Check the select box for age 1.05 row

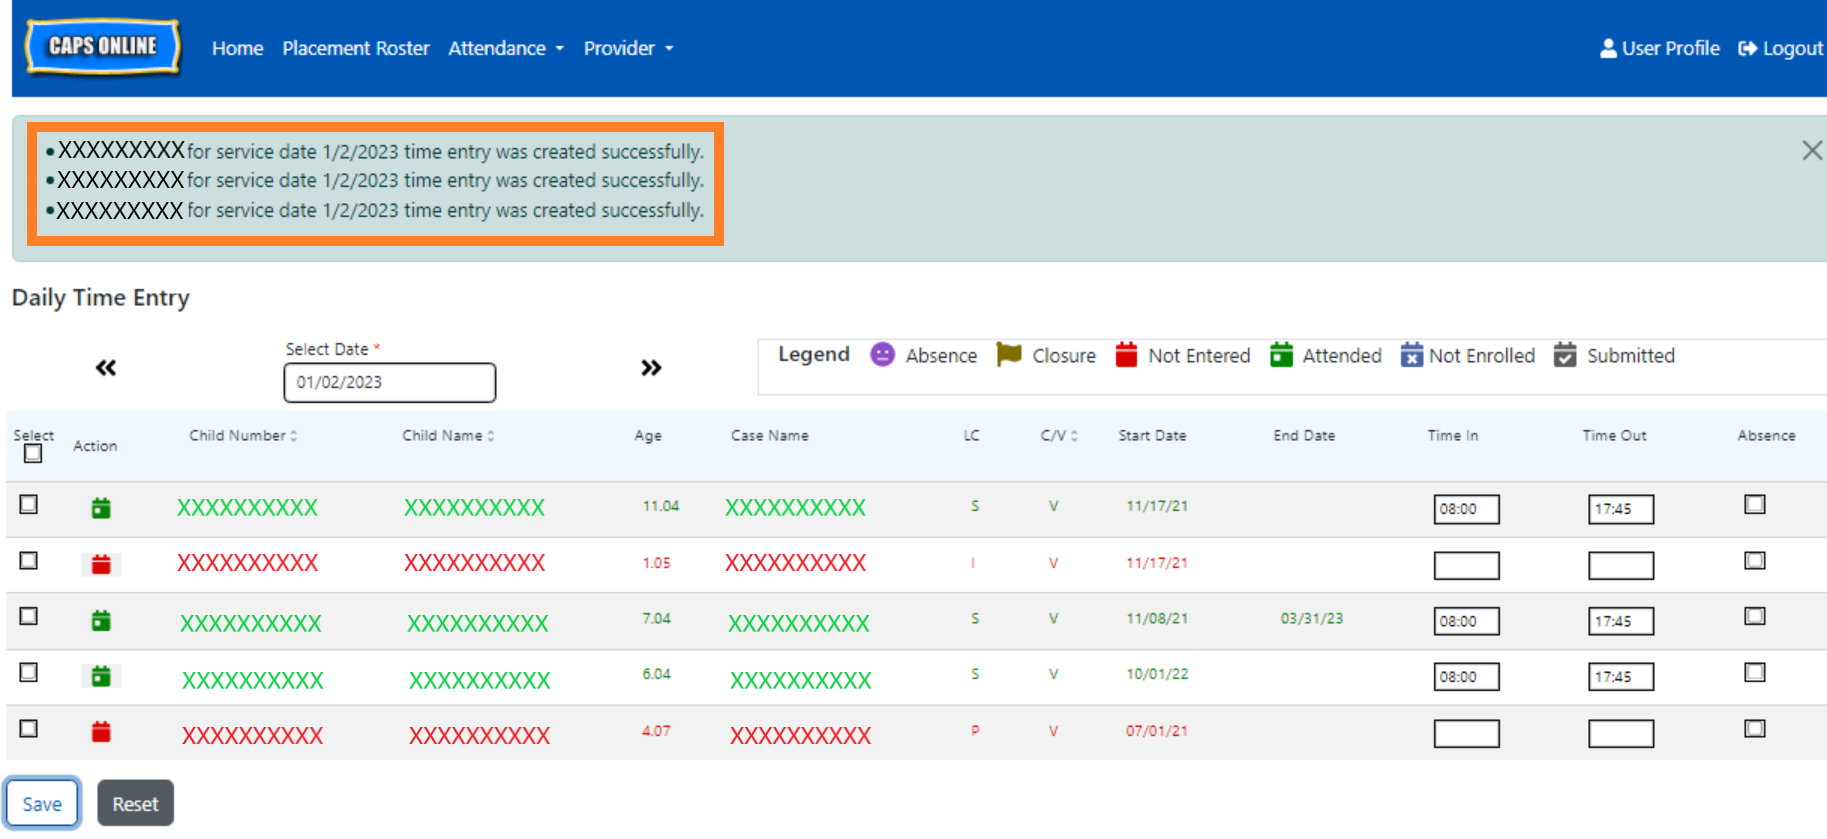(29, 561)
